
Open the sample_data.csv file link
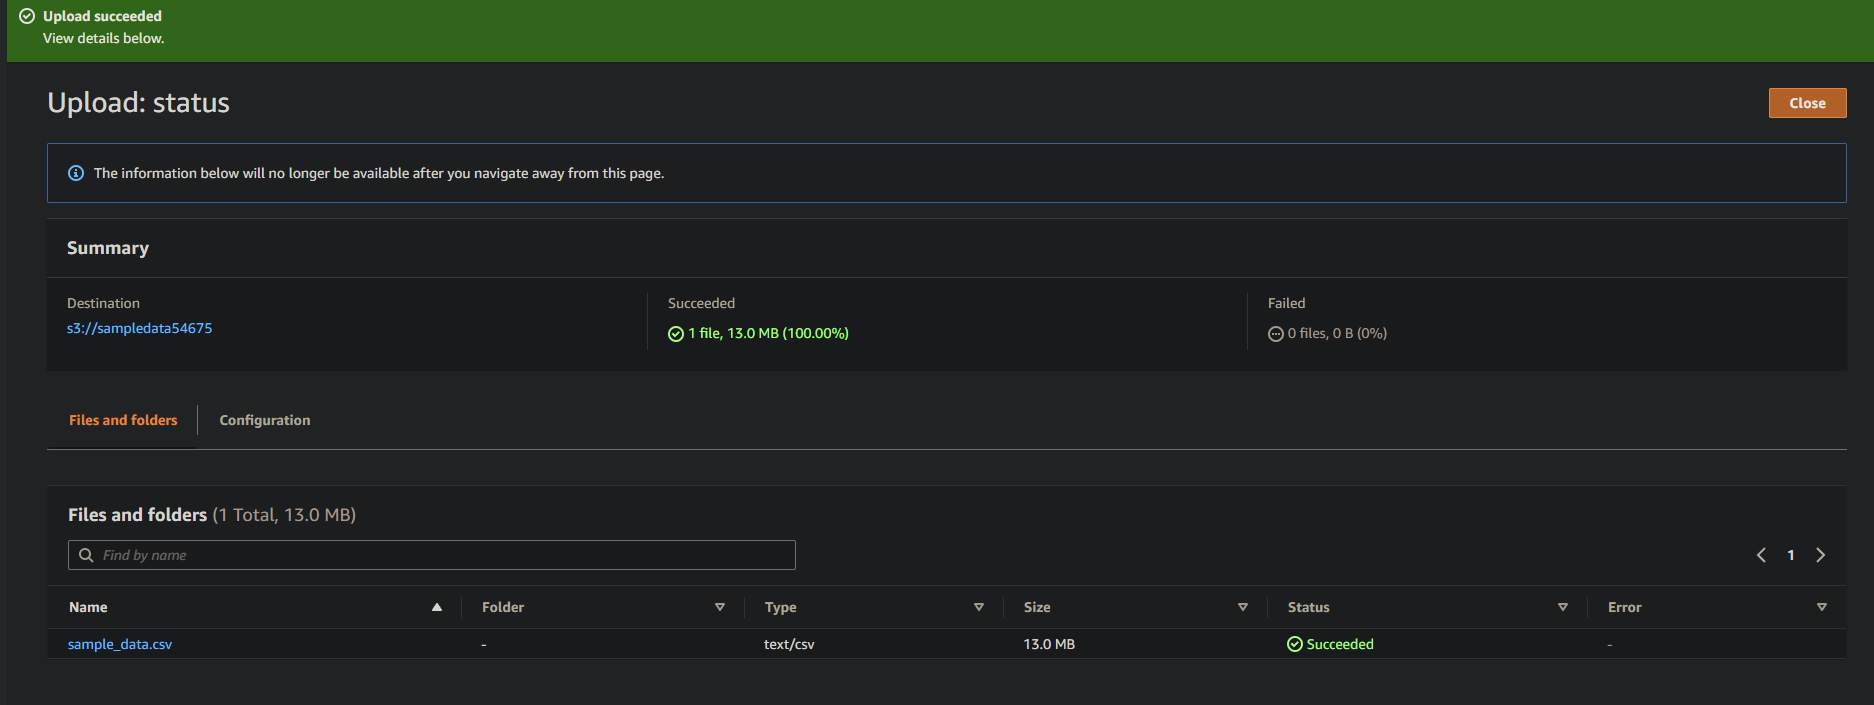tap(120, 644)
